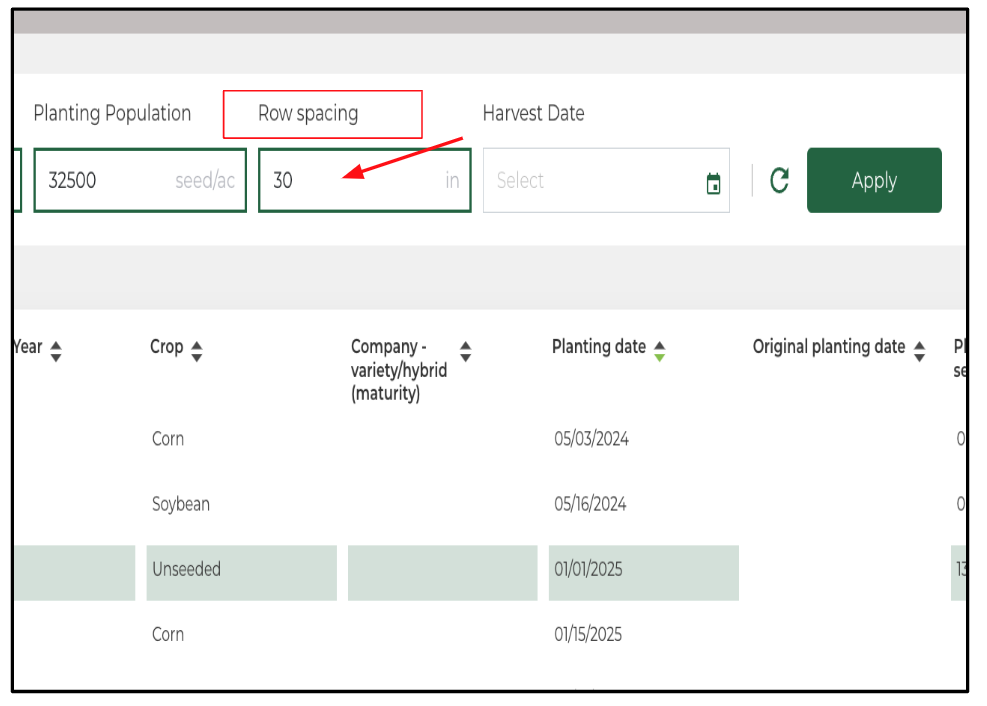Click the Original planting date header
This screenshot has height=706, width=987.
[x=828, y=347]
